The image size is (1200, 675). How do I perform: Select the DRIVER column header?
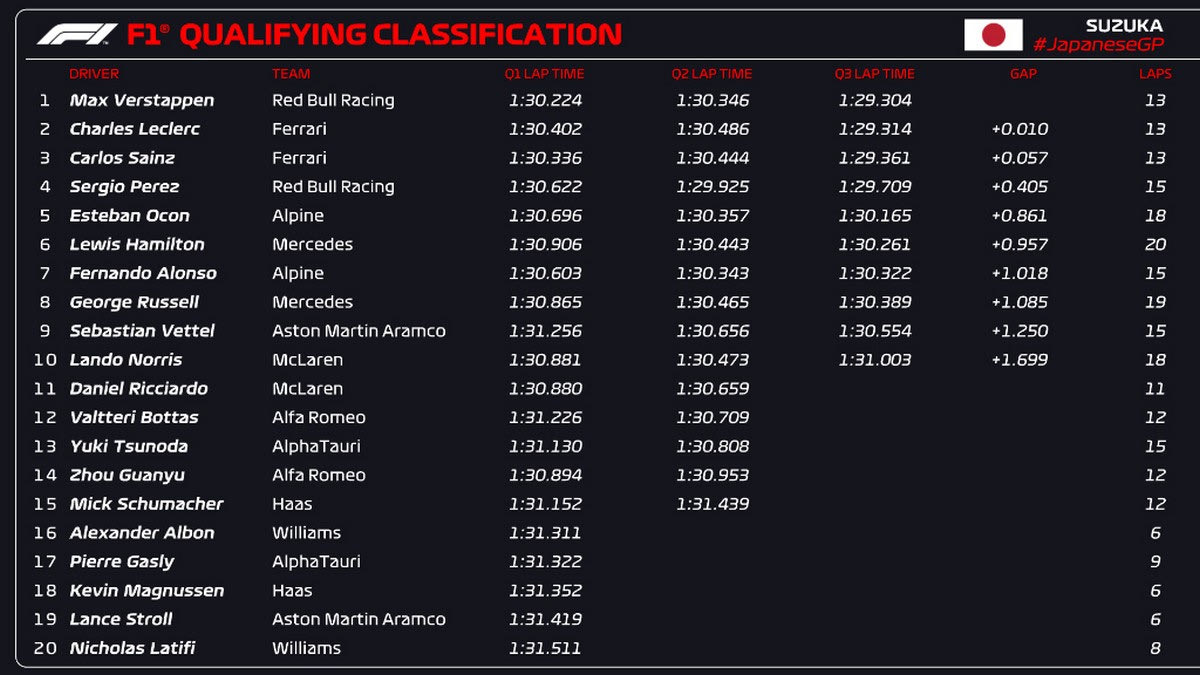pos(94,73)
